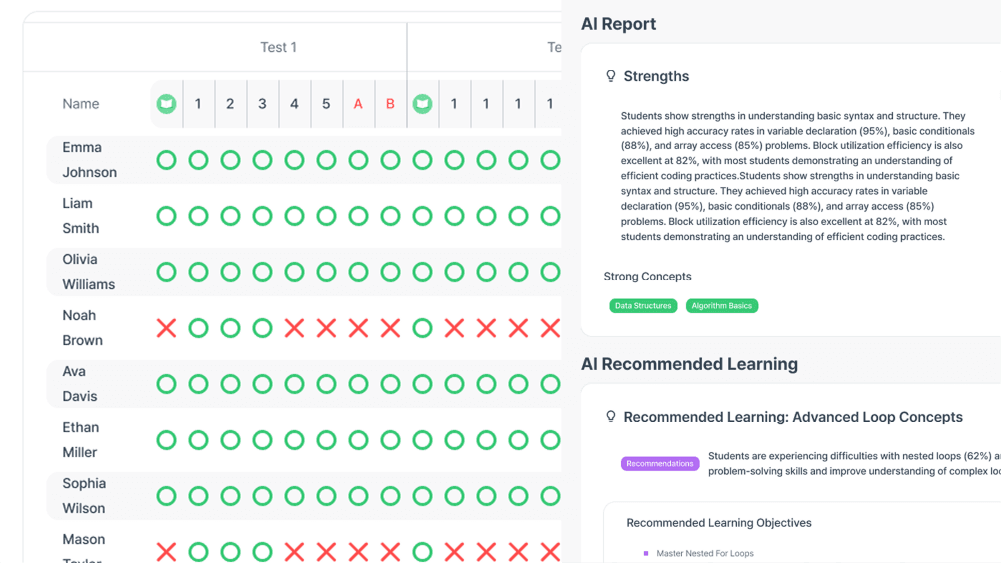Click question 5 column header in Test 1
Screen dimensions: 1001x563
[326, 103]
